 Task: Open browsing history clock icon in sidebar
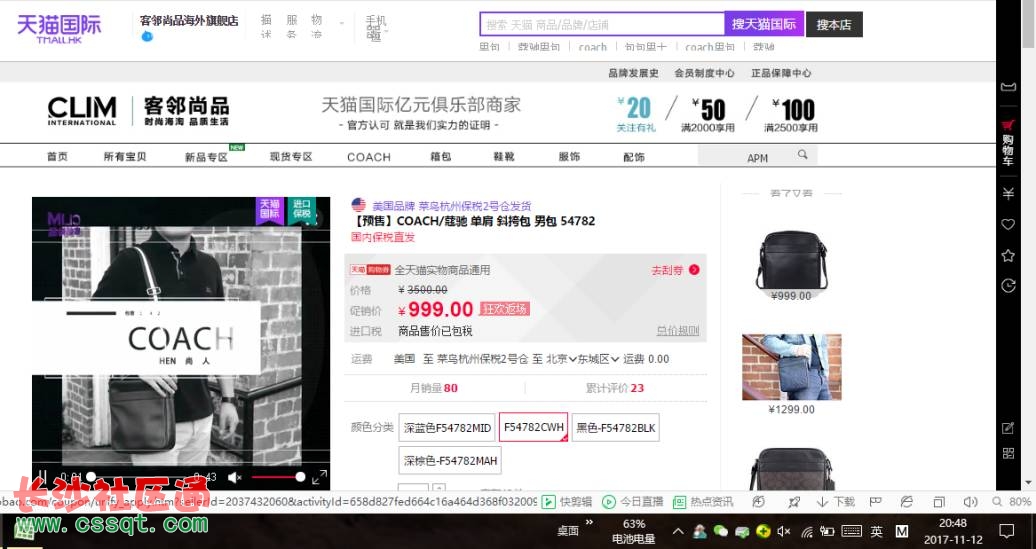pos(1008,285)
